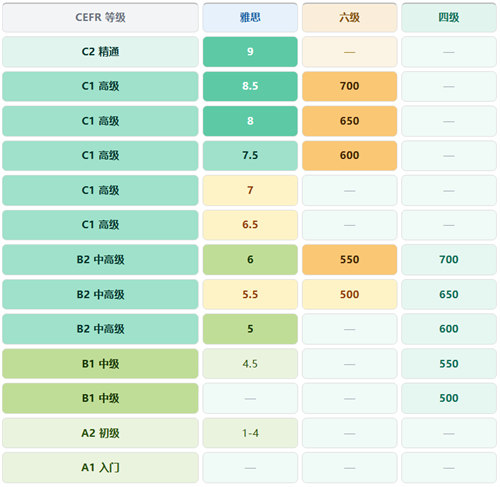
Task: Click the 四级 dash cell in C2 row
Action: click(449, 52)
